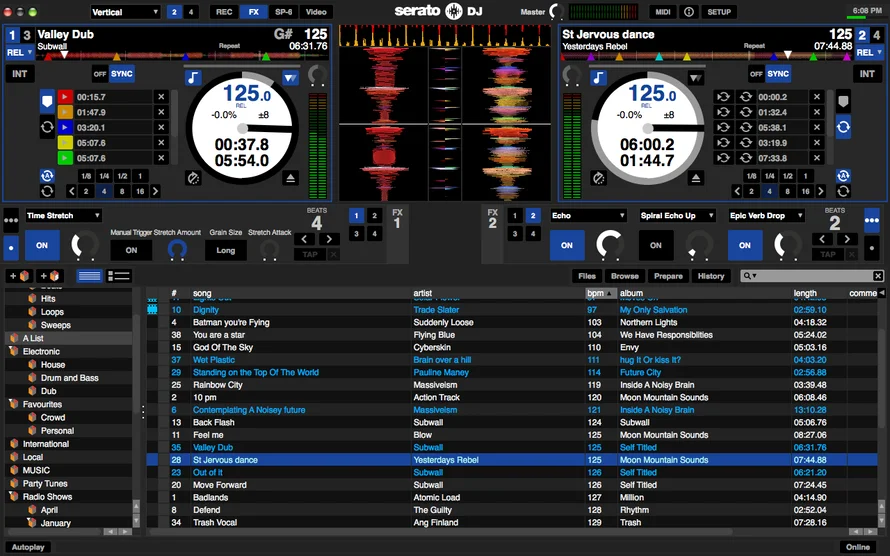Viewport: 890px width, 556px height.
Task: Eject track from the left deck
Action: tap(291, 178)
